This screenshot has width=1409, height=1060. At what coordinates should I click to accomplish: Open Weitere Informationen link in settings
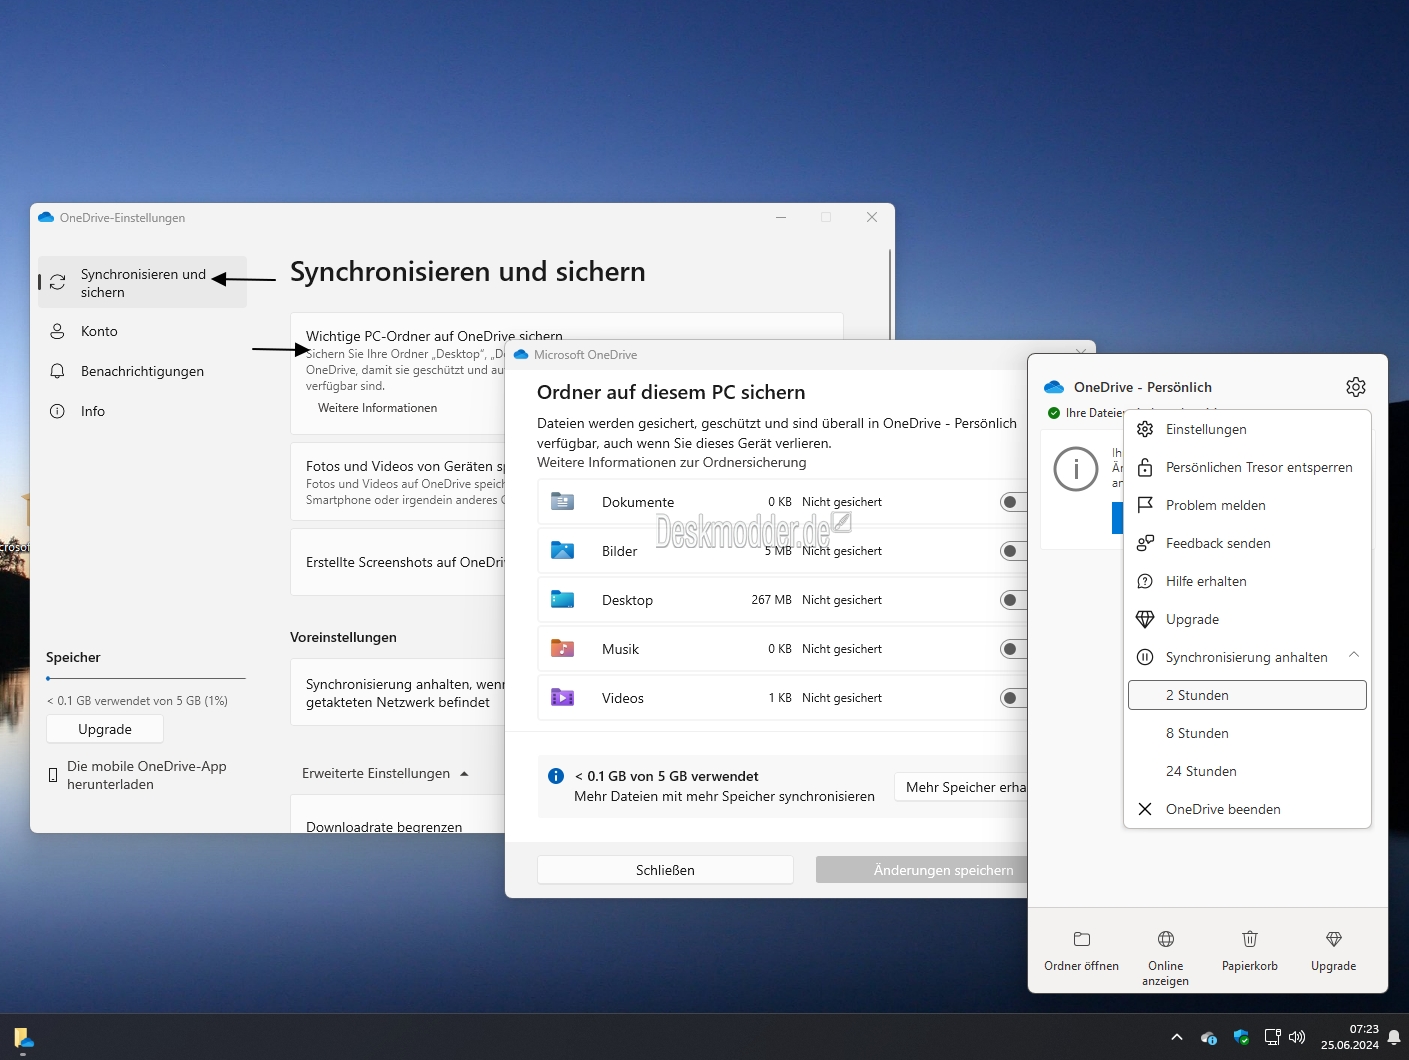(377, 408)
